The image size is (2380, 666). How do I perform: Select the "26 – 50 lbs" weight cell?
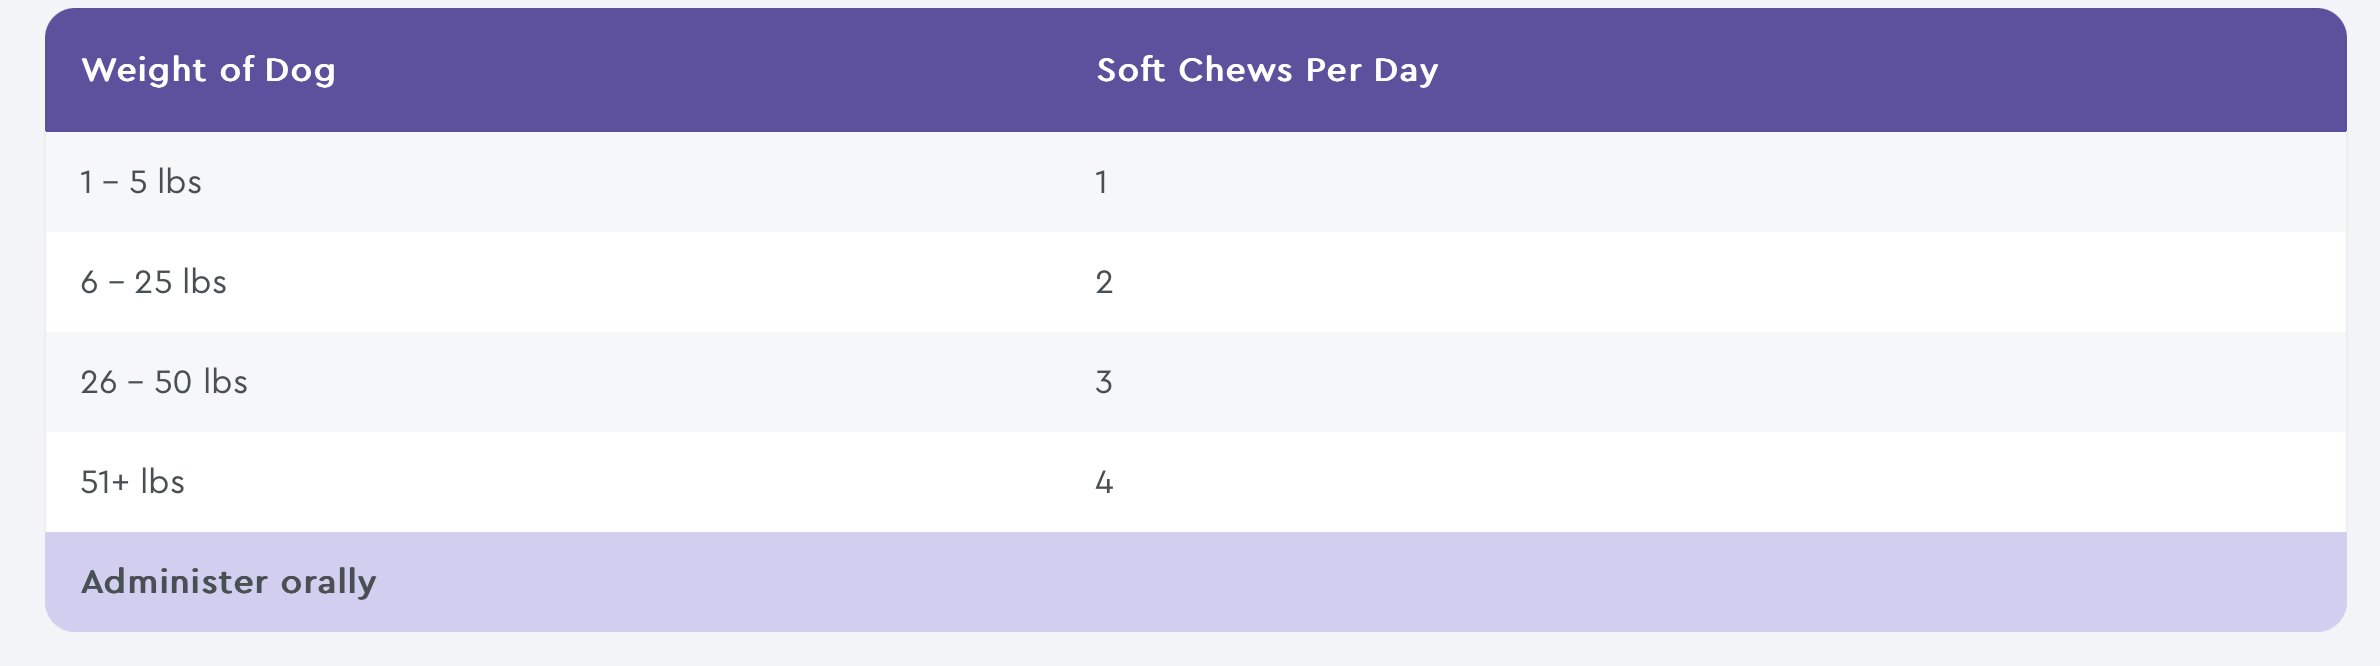point(164,382)
